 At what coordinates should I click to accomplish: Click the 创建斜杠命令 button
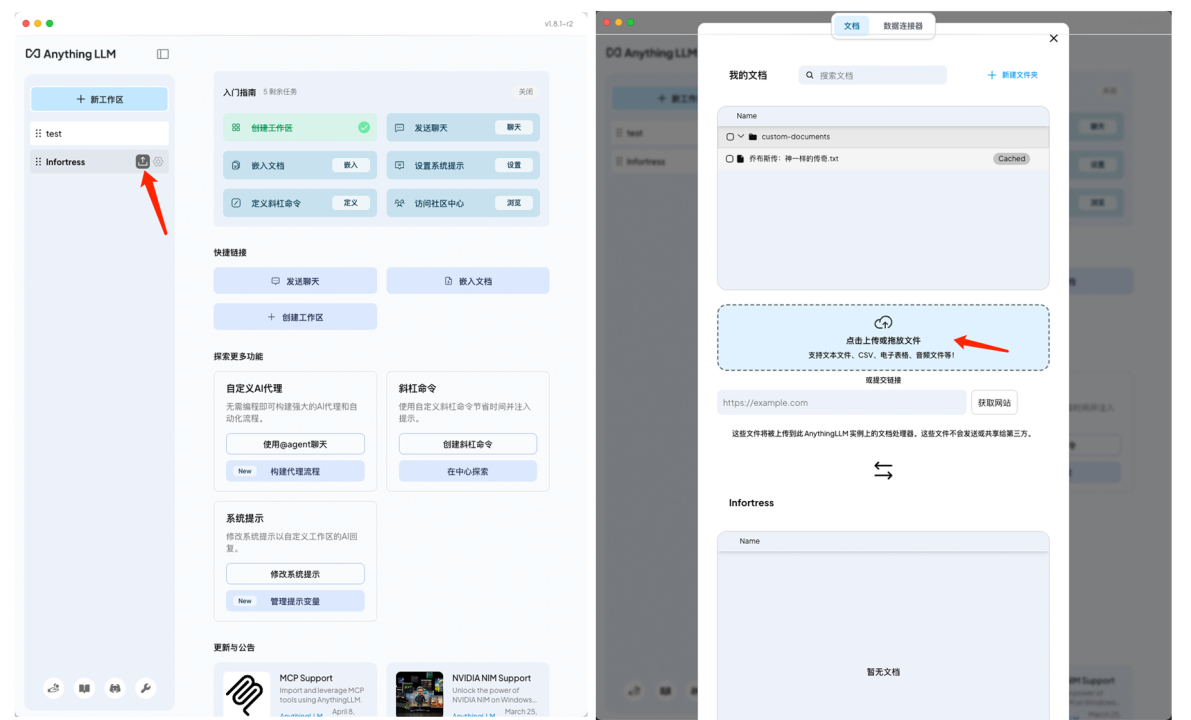click(x=468, y=444)
